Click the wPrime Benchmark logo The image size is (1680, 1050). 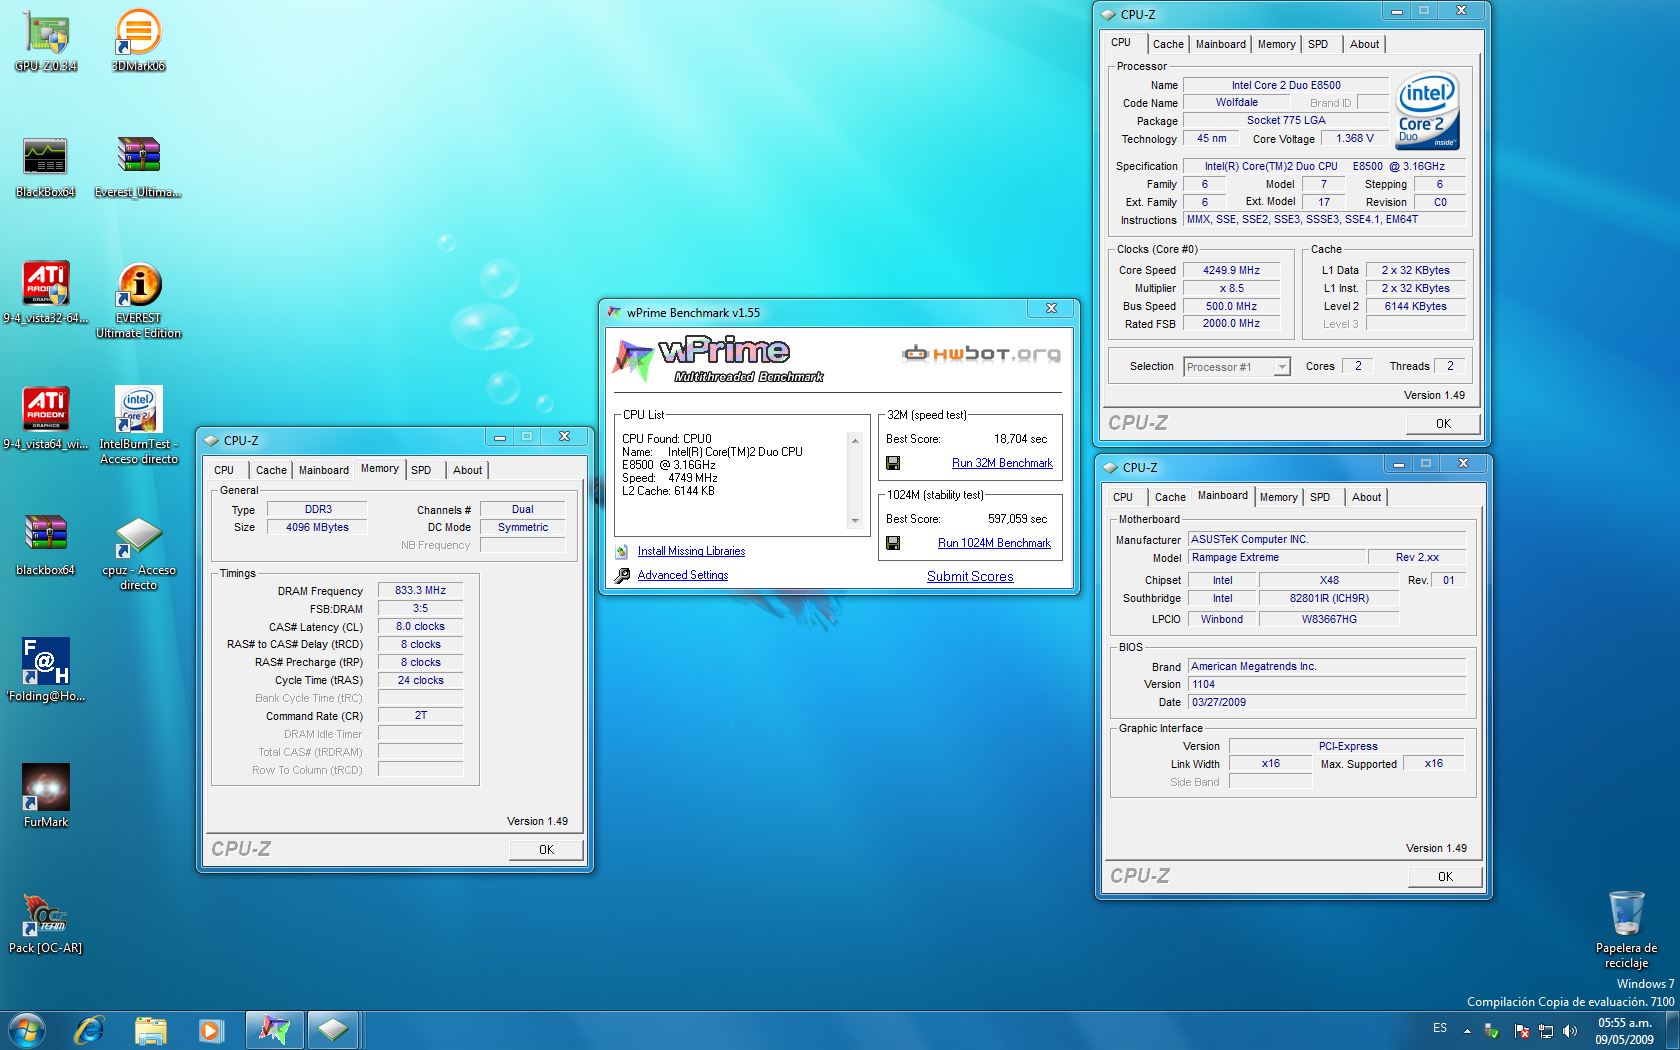click(717, 361)
